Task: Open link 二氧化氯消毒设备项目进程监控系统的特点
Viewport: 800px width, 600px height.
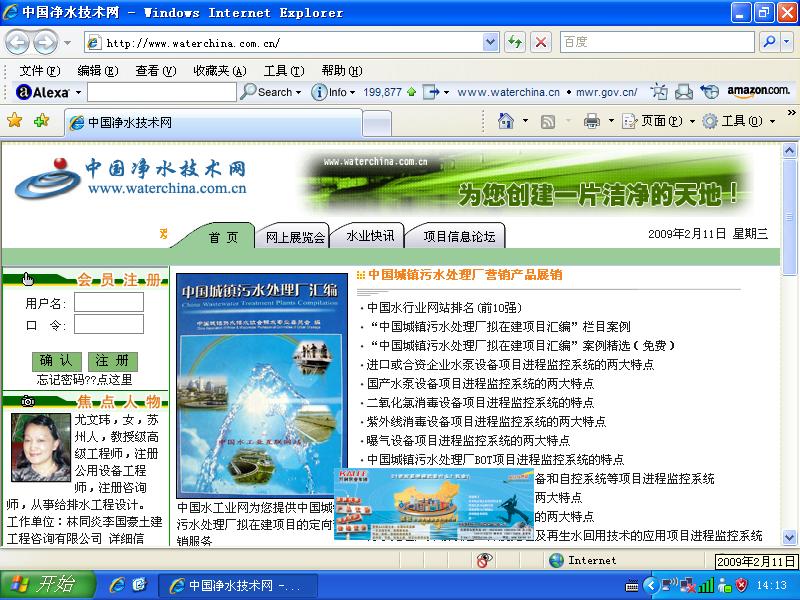Action: point(480,403)
